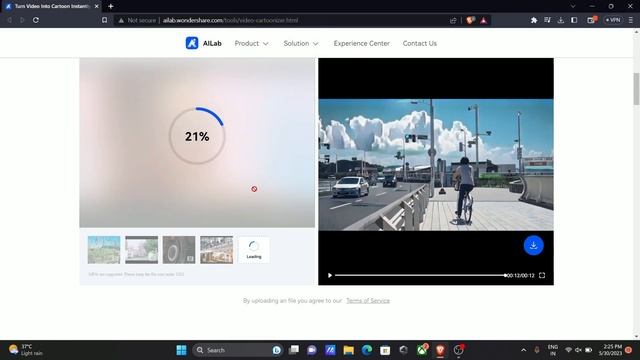Viewport: 640px width, 360px height.
Task: Click the cartoonized video frame
Action: coord(436,165)
